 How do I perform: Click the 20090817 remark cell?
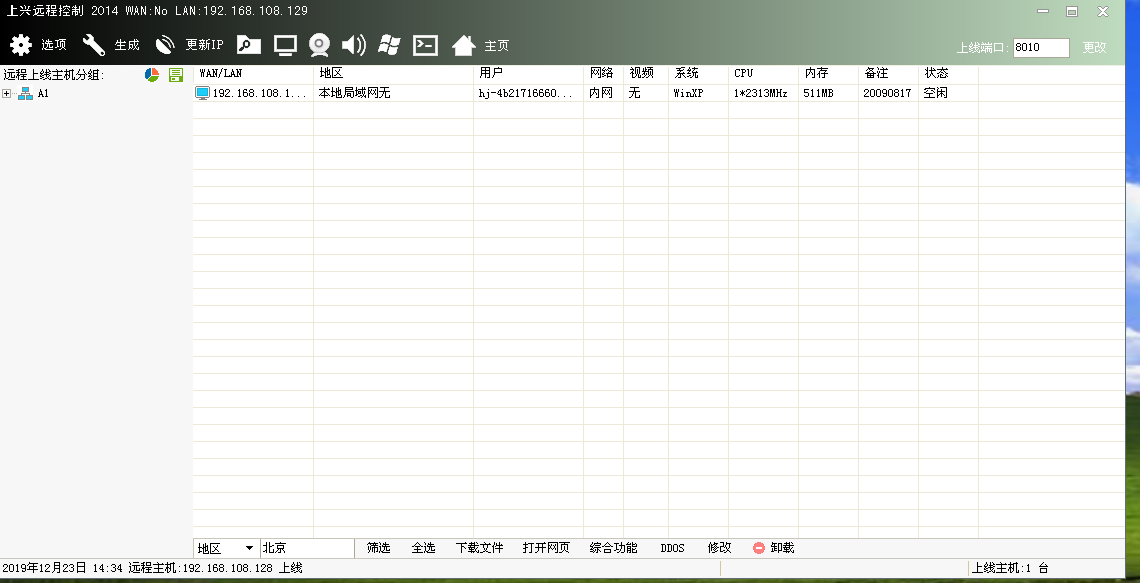887,93
